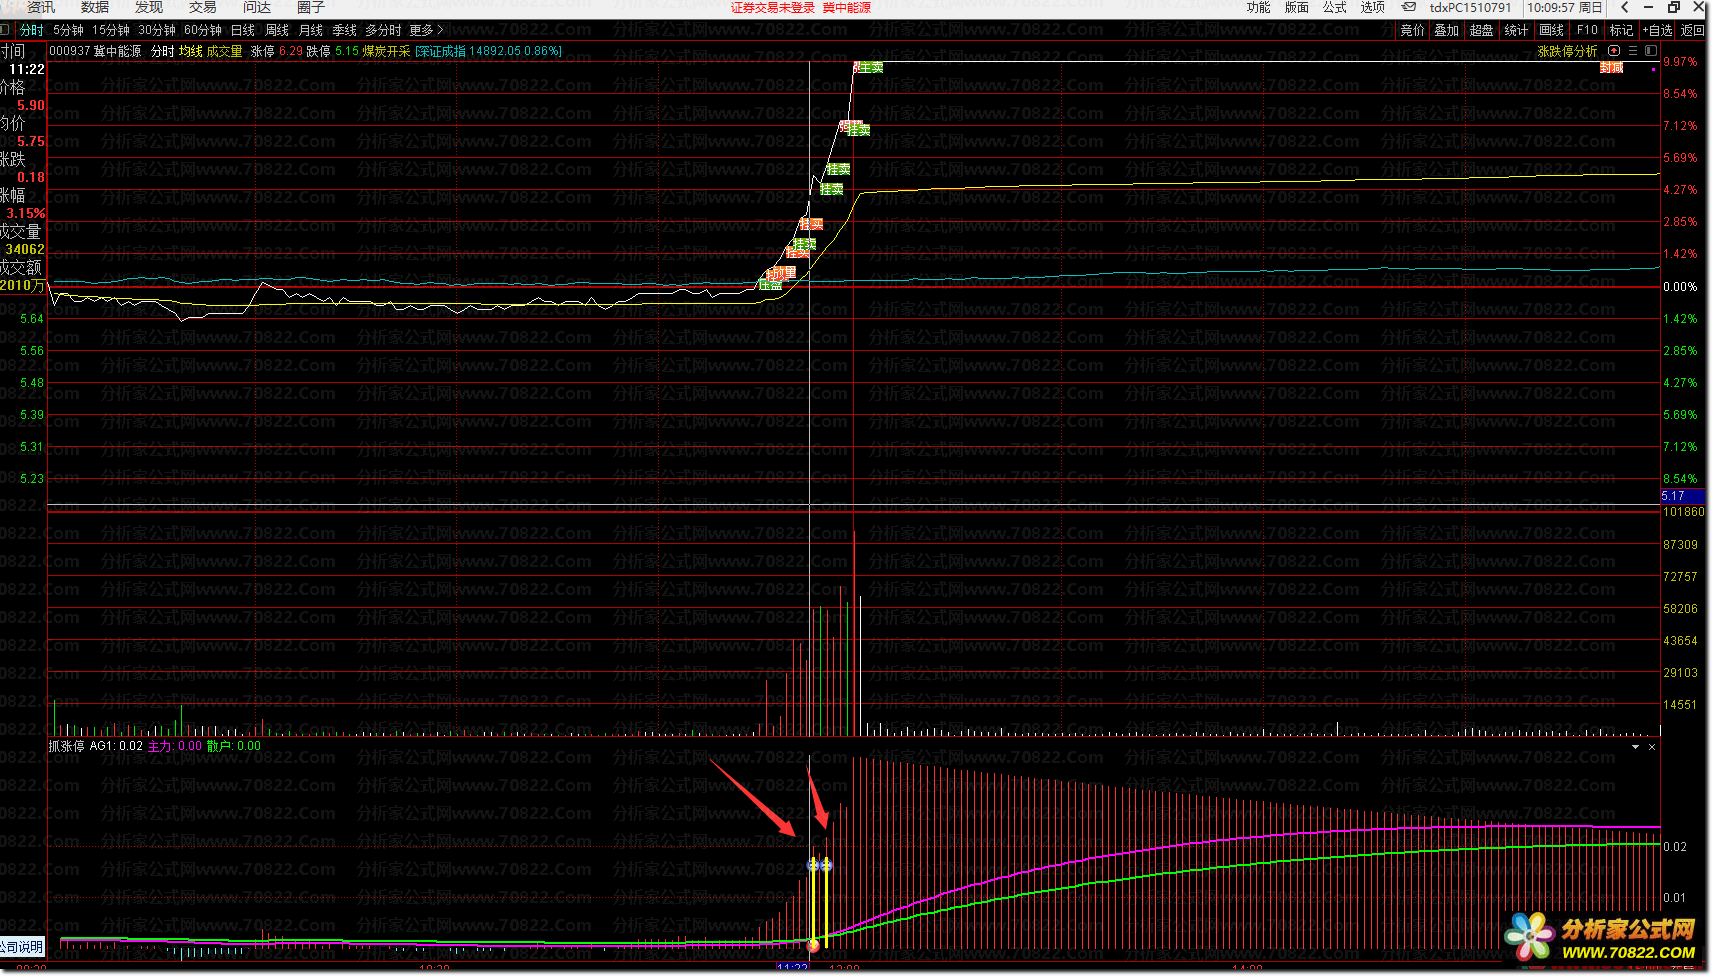The width and height of the screenshot is (1714, 977).
Task: Click the 标记 mark button
Action: click(x=1622, y=30)
